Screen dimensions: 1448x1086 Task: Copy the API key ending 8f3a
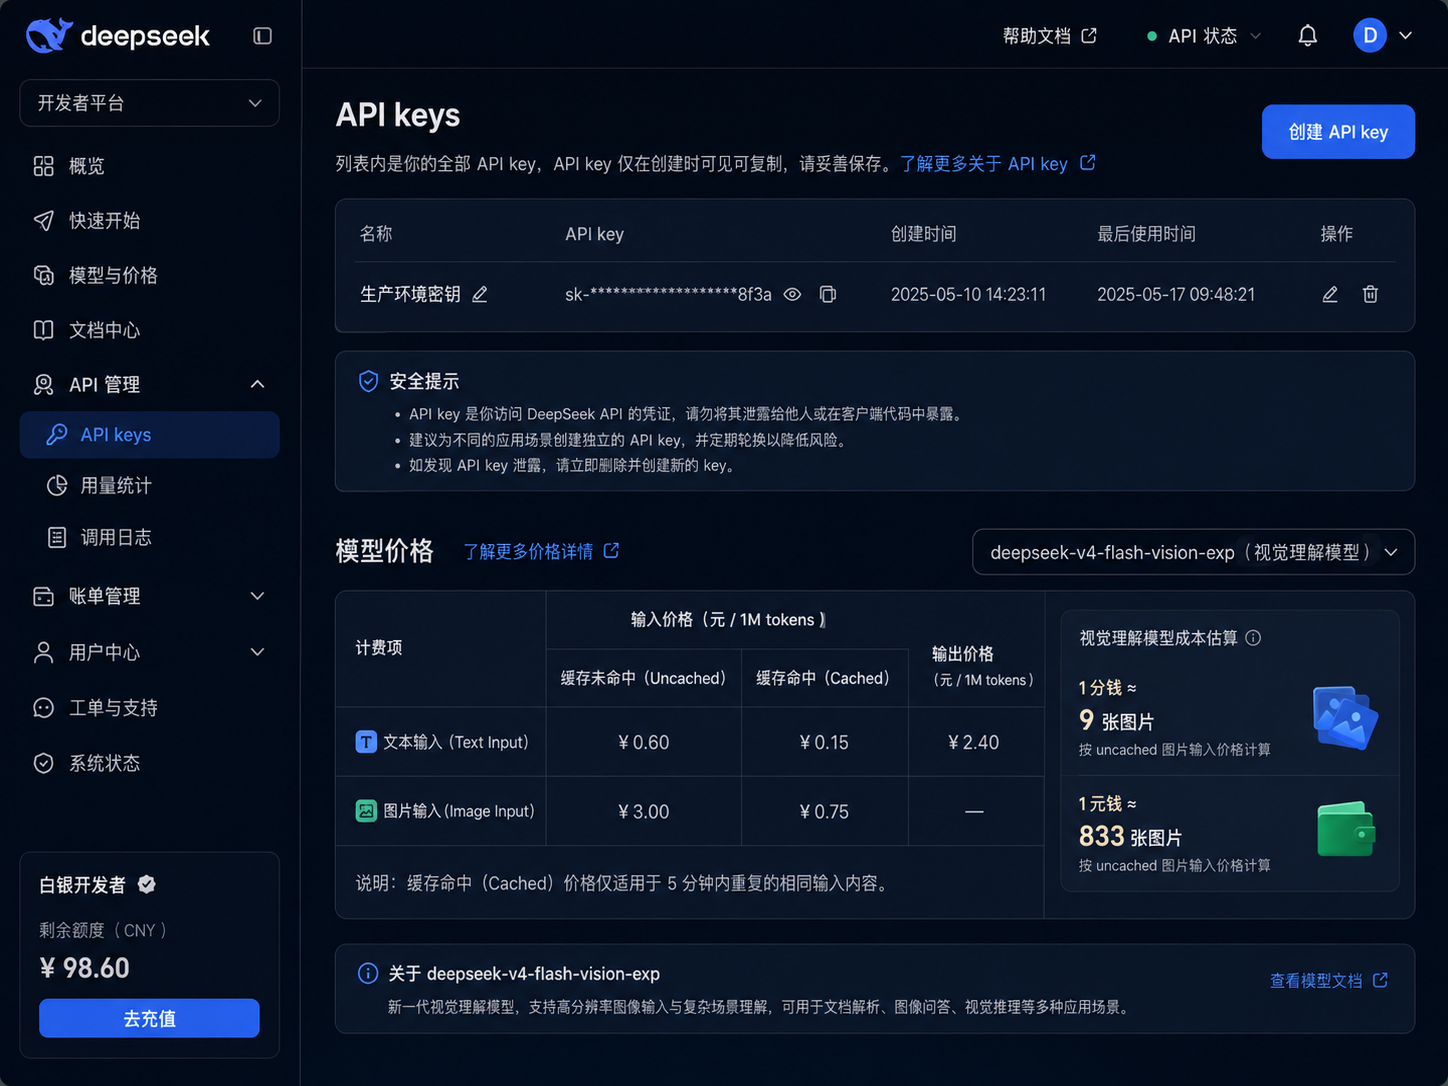pos(827,294)
